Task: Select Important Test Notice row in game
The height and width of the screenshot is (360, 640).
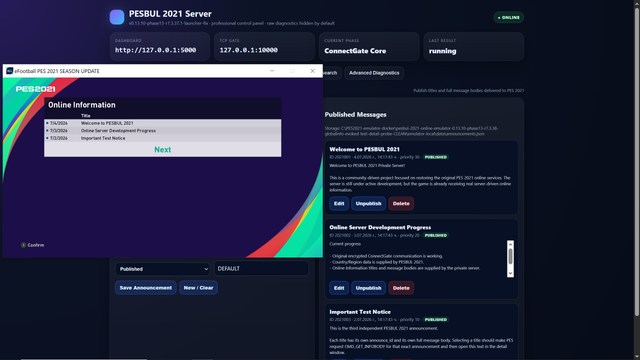Action: pos(162,138)
